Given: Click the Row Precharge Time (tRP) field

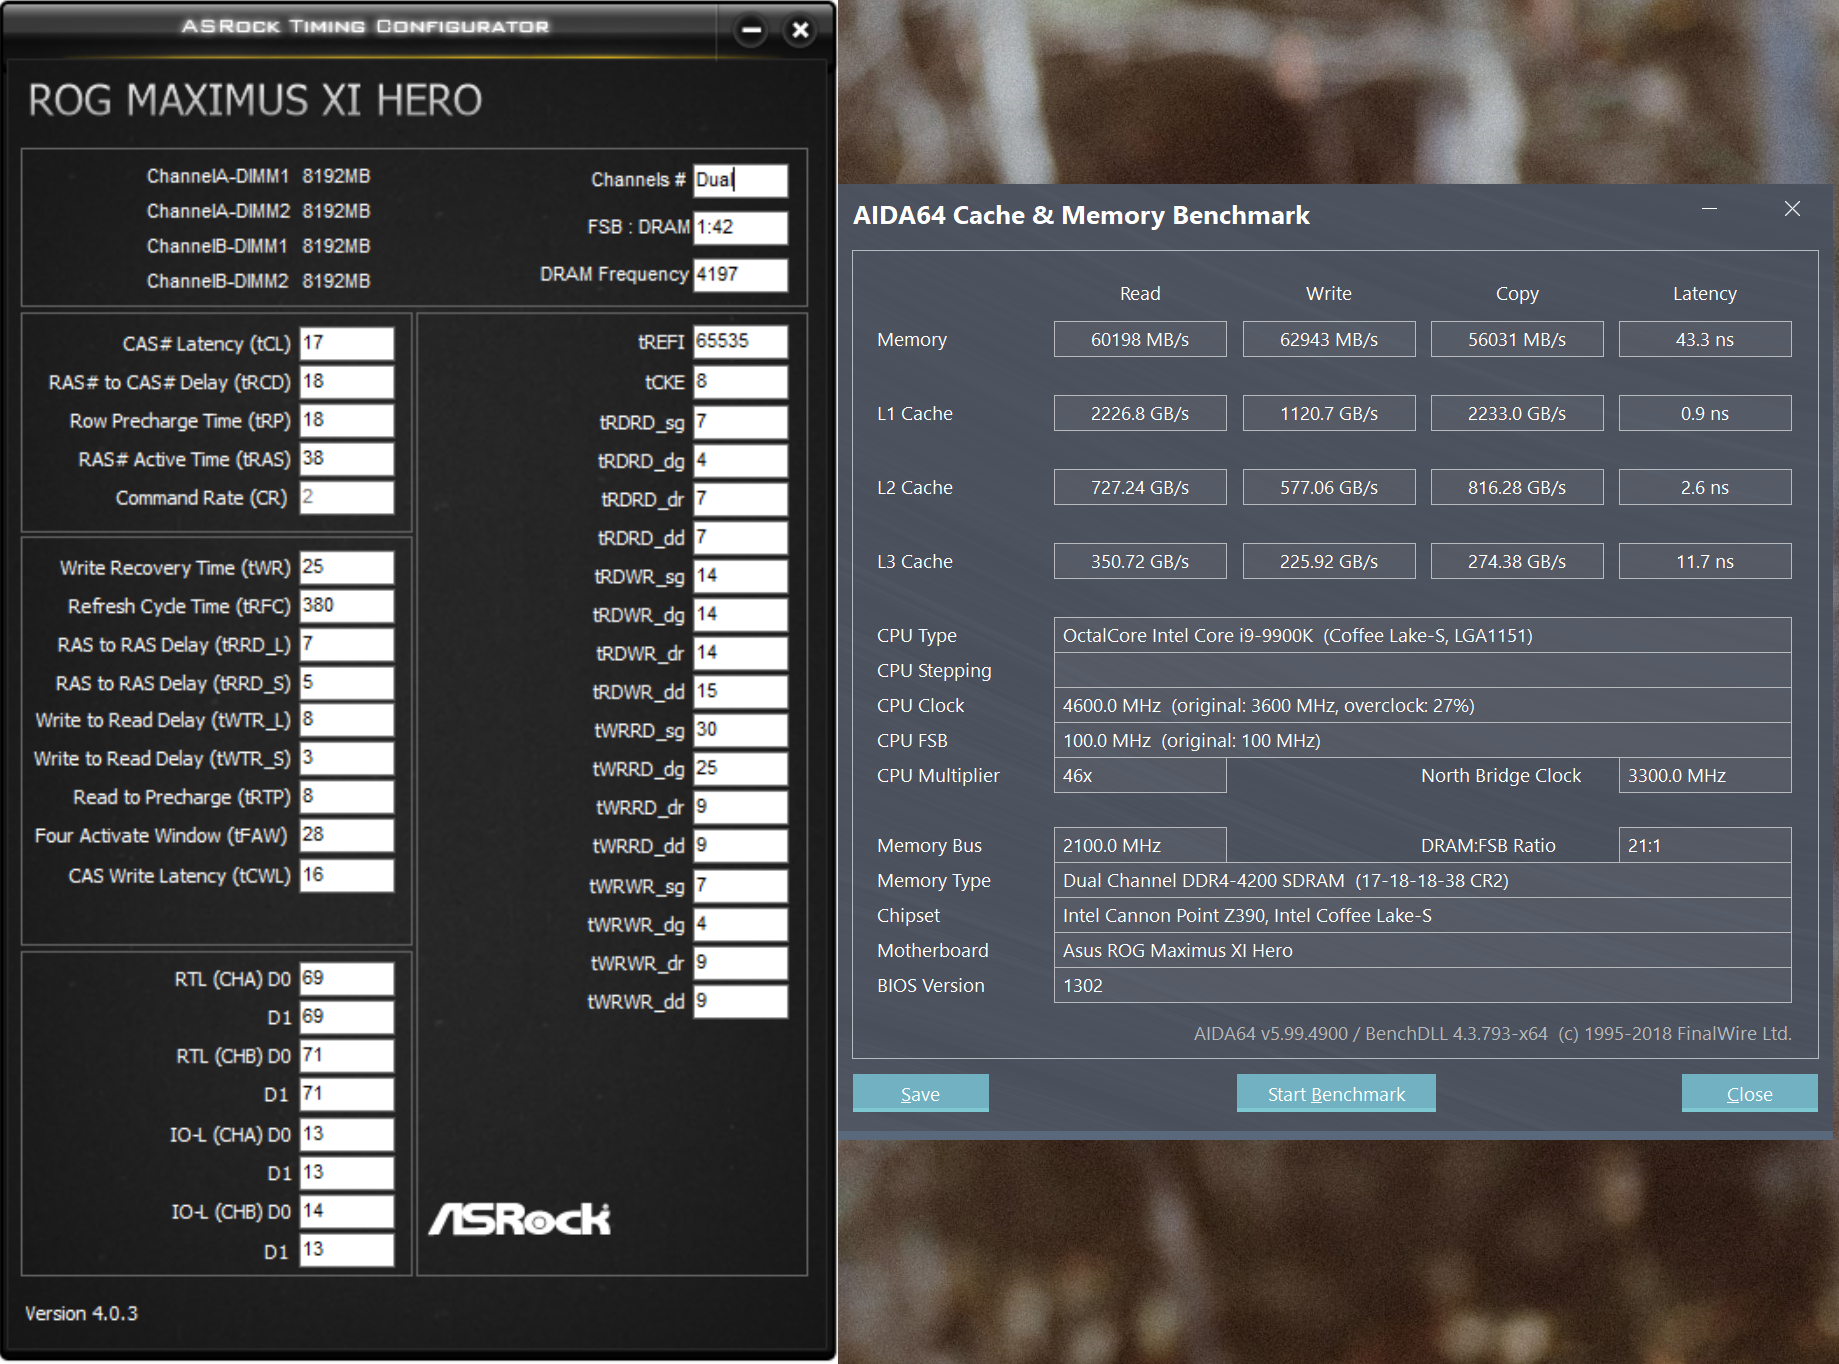Looking at the screenshot, I should click(347, 420).
